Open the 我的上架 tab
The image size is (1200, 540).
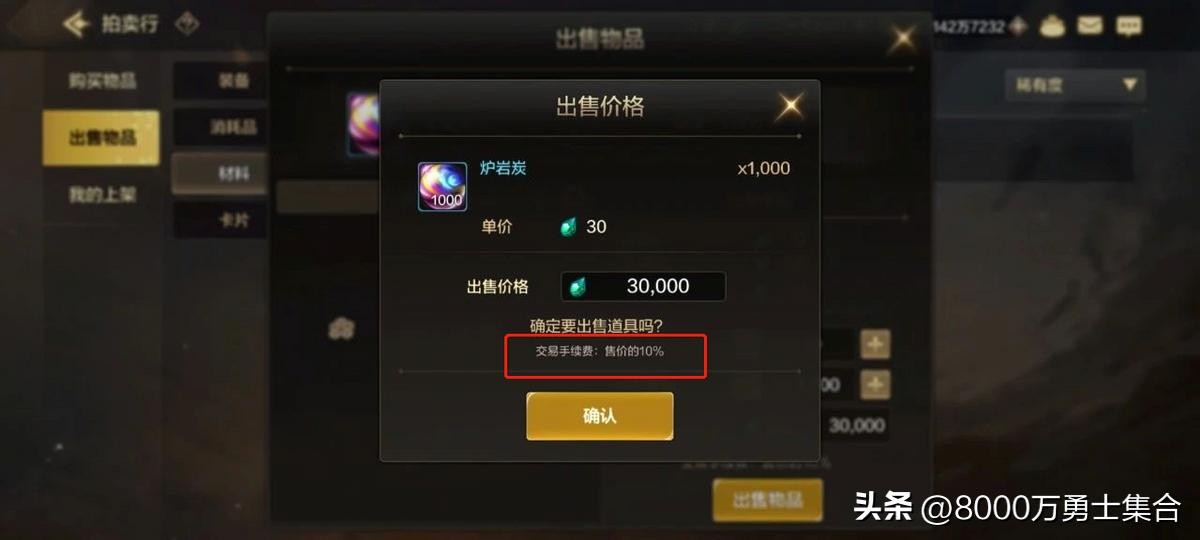pyautogui.click(x=101, y=195)
